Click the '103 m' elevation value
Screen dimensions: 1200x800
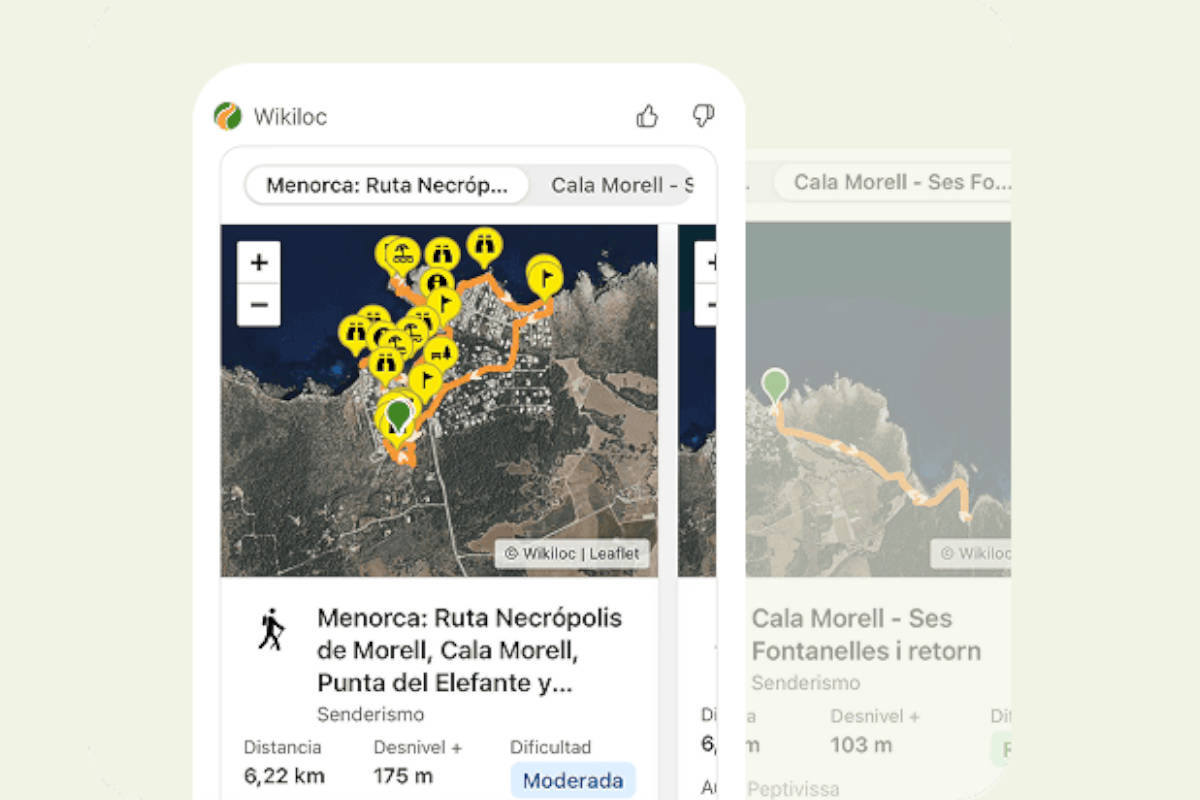tap(861, 745)
